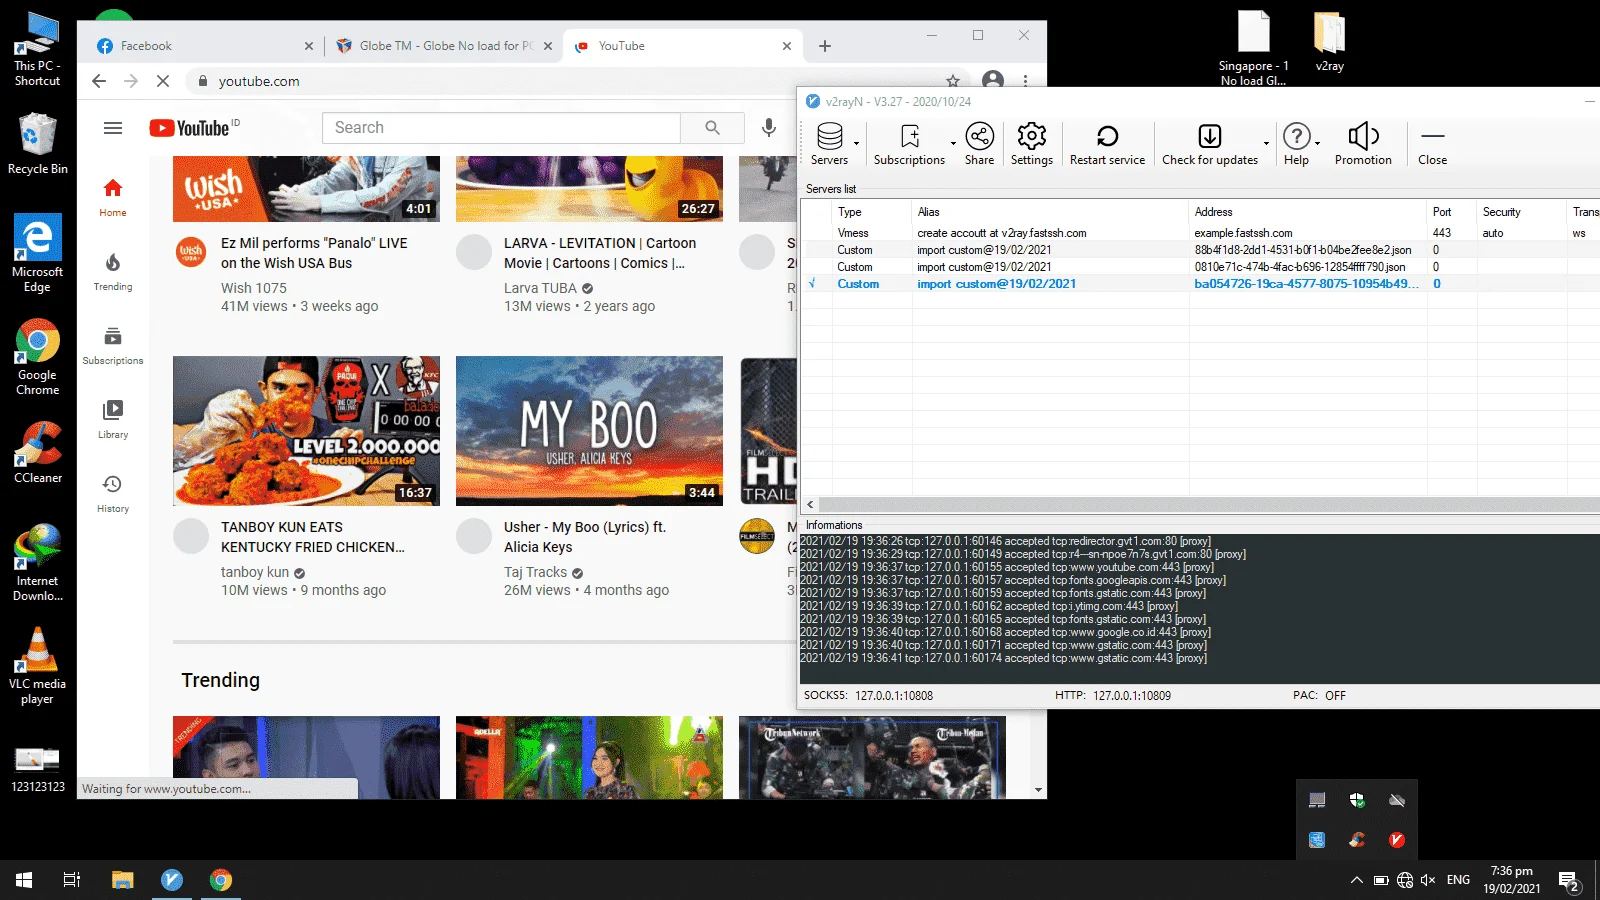Open Ez Mil performs Panalo LIVE video title
1600x900 pixels.
tap(314, 253)
